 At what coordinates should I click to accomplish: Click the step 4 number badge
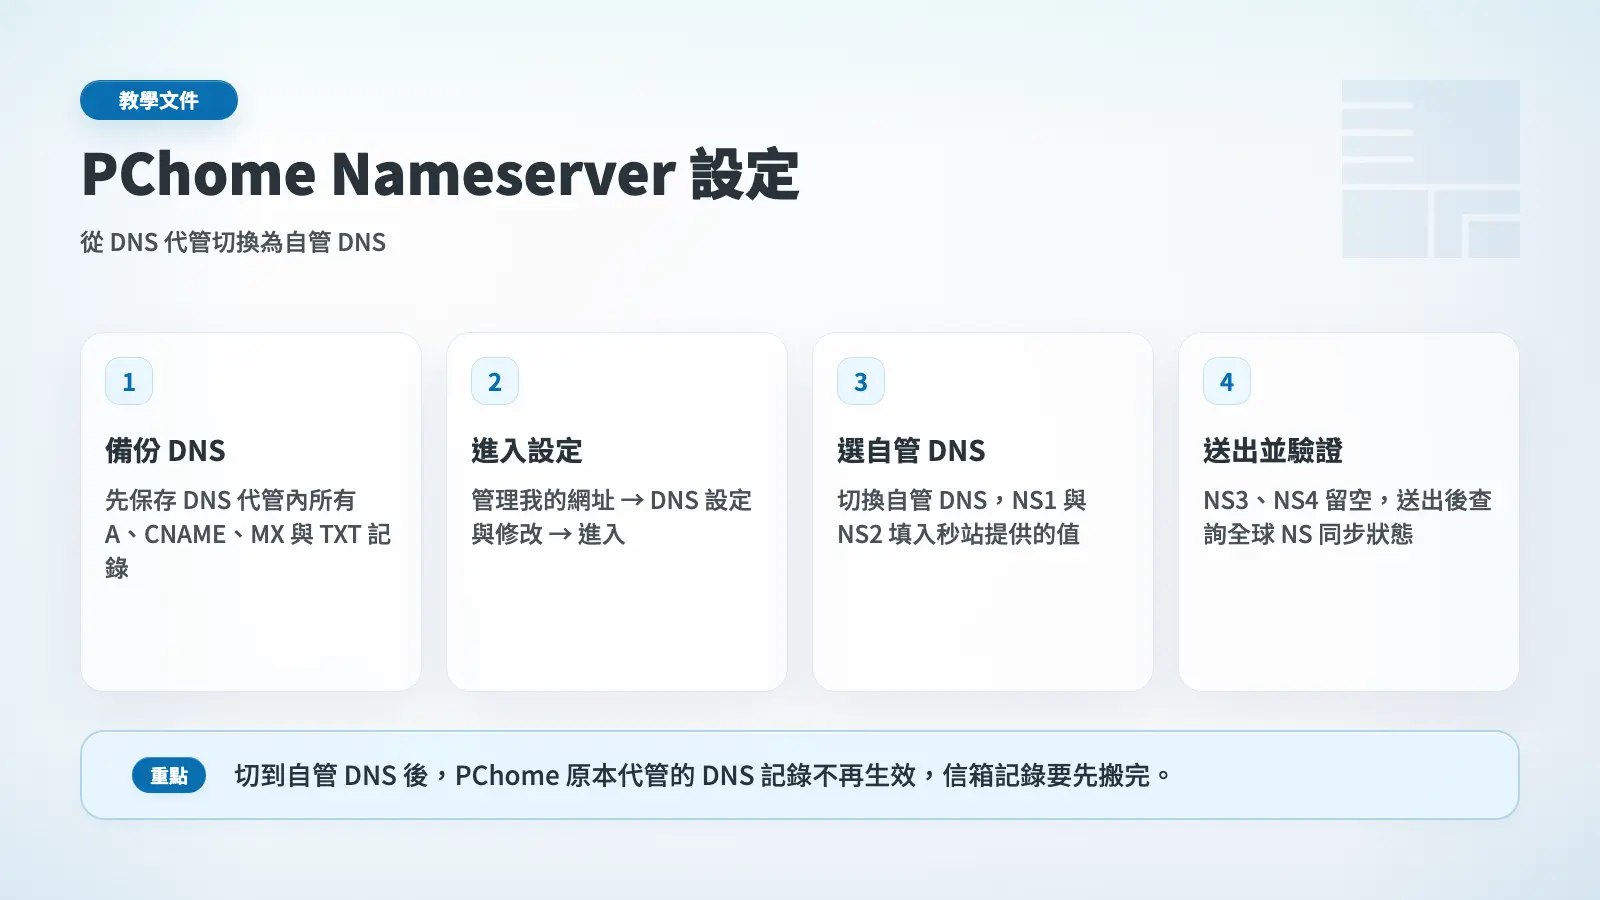coord(1227,381)
